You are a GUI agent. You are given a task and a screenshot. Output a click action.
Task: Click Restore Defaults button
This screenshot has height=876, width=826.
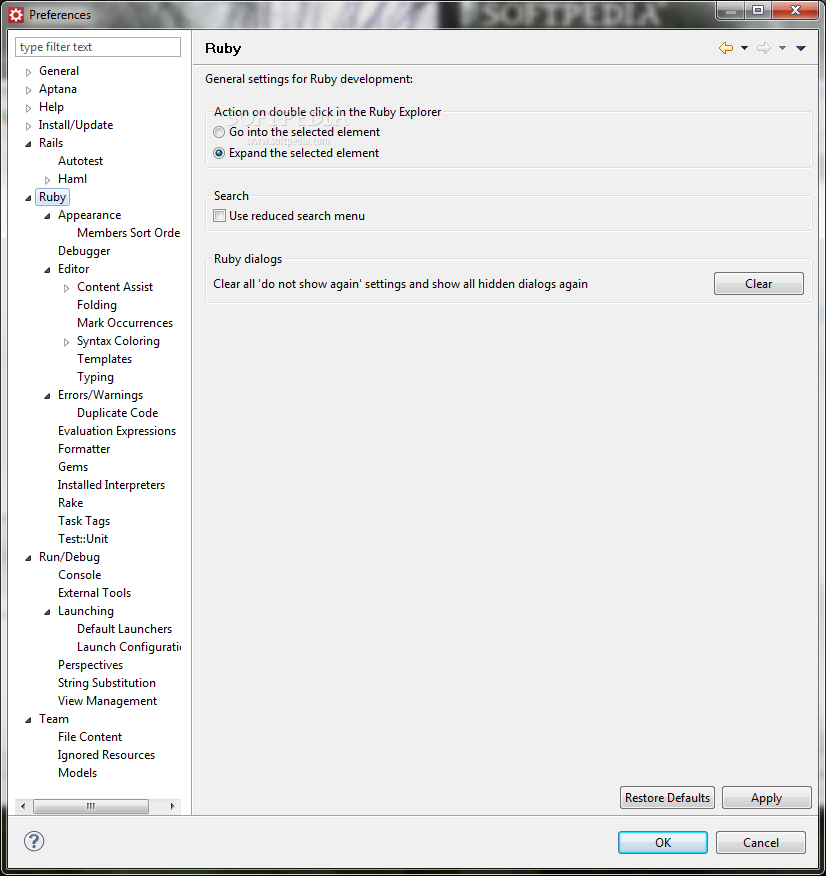[x=667, y=797]
